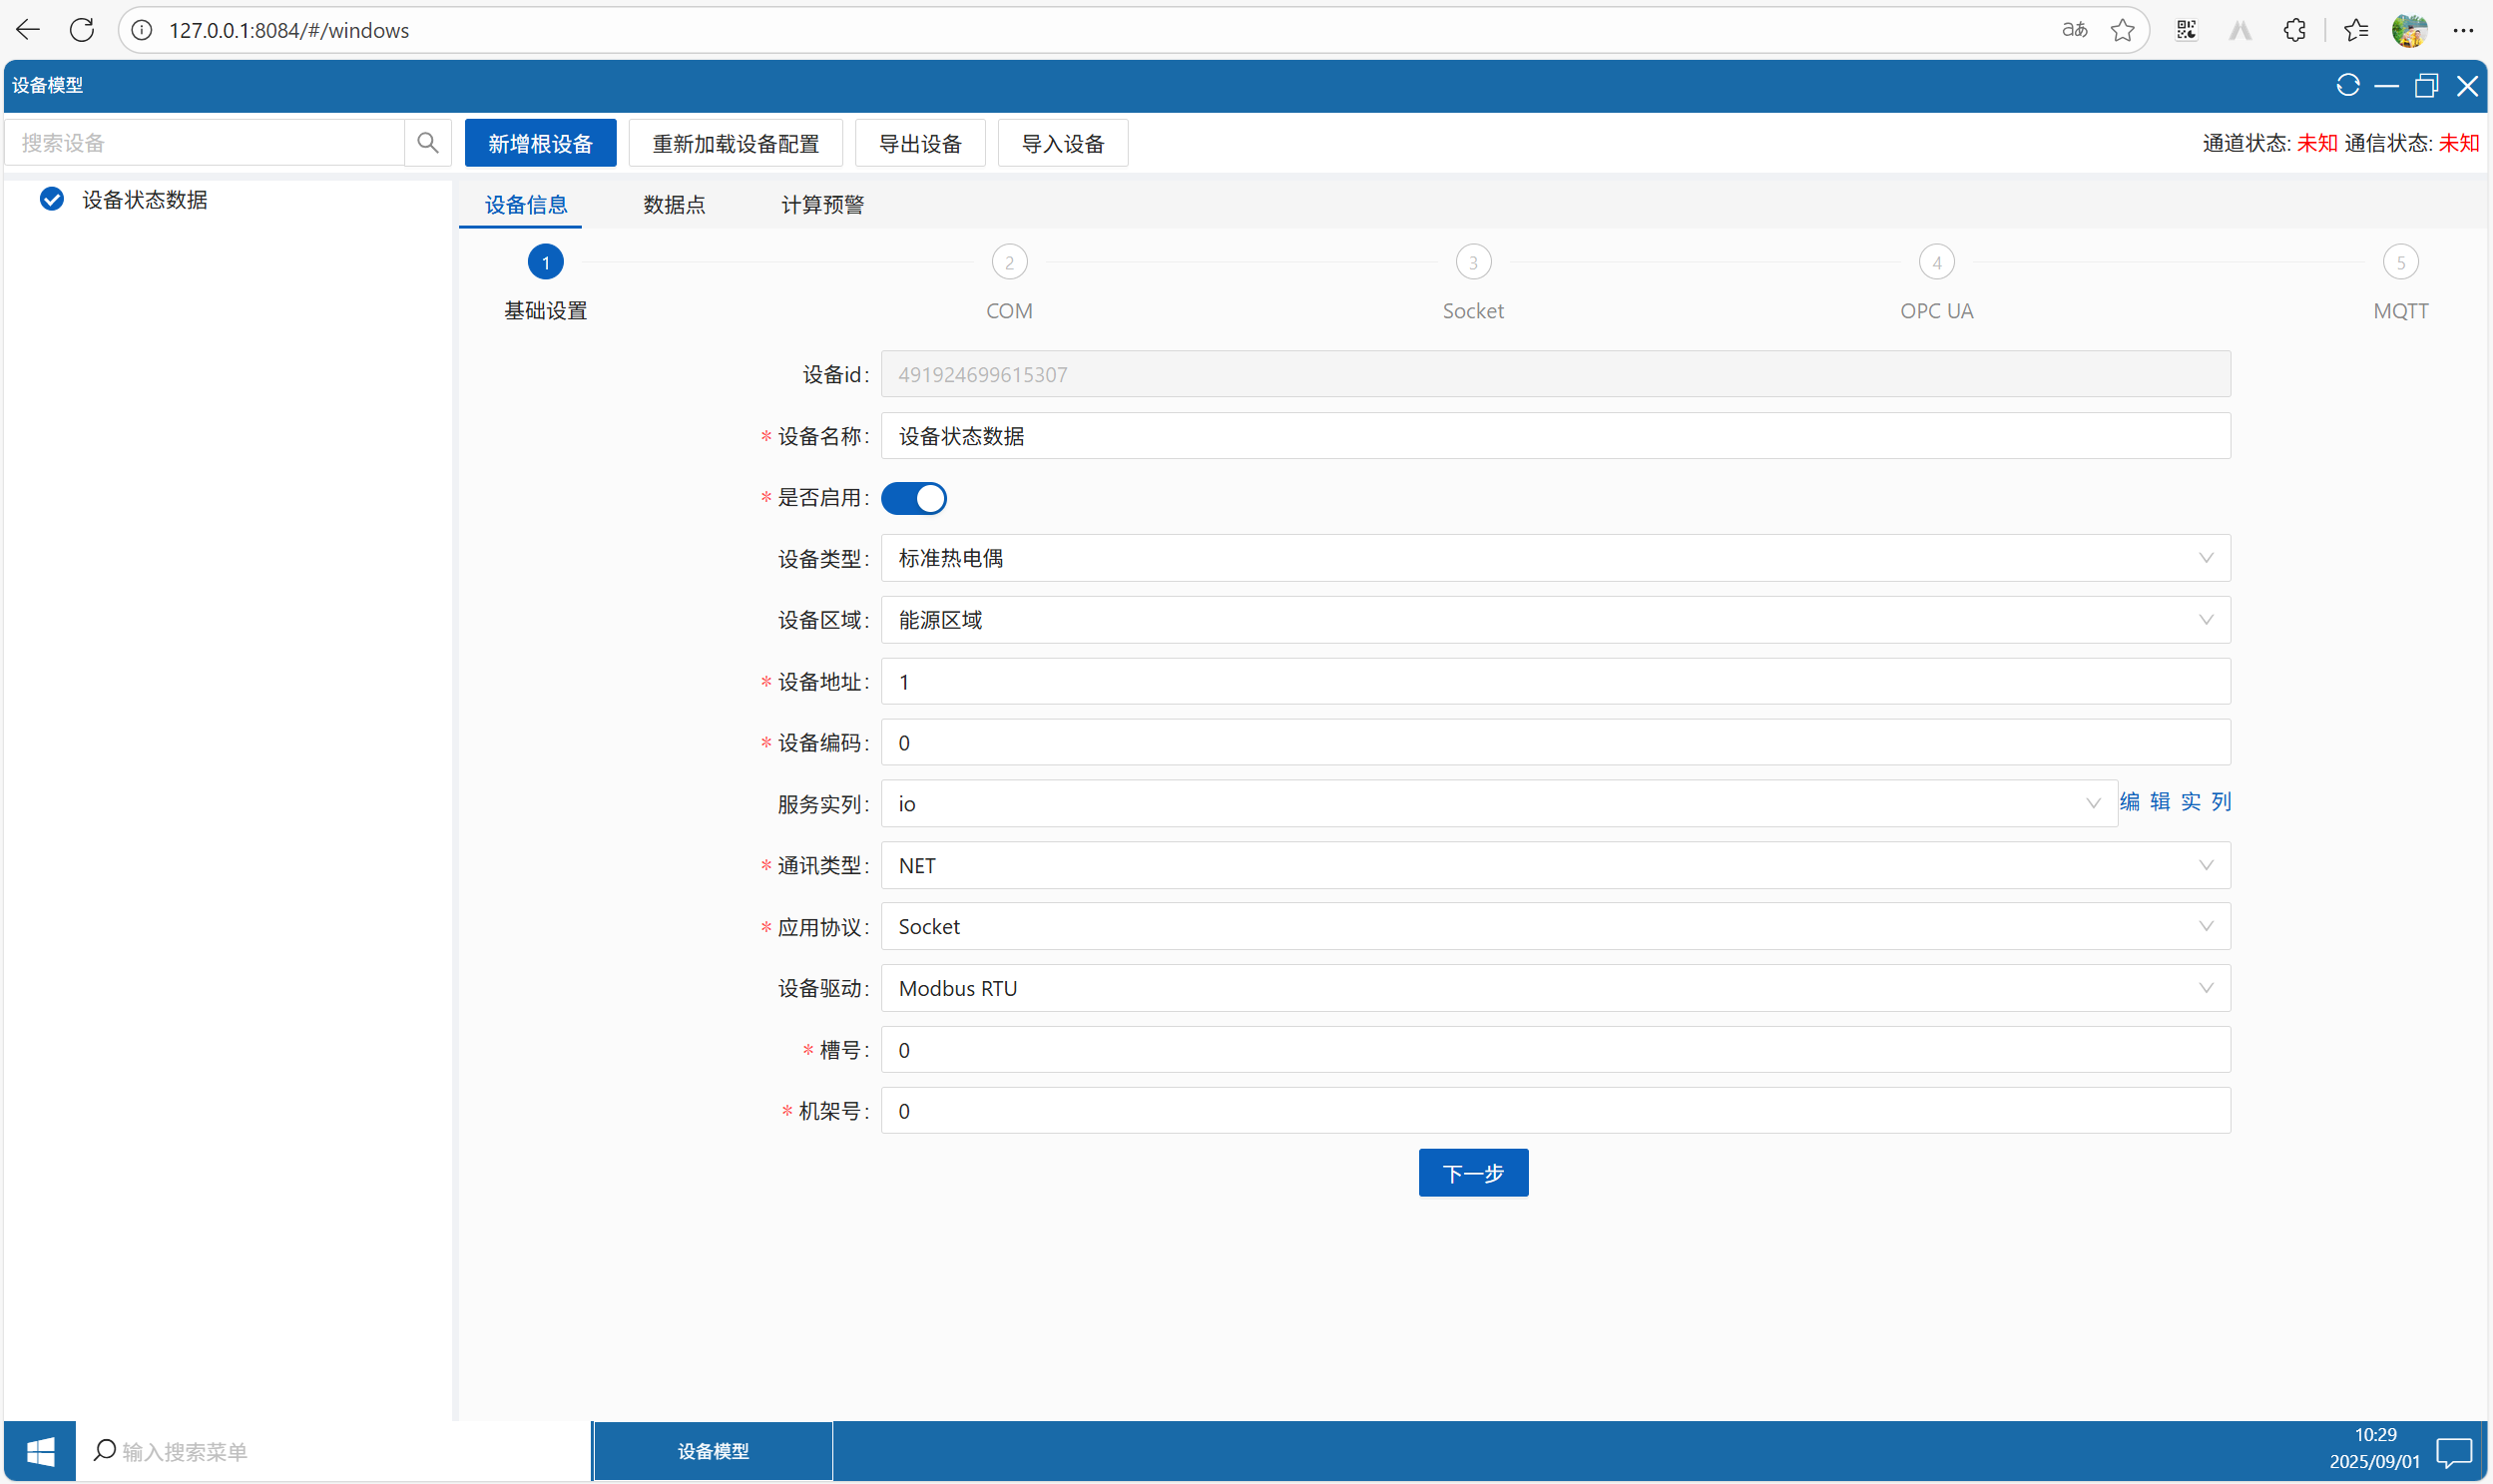The image size is (2493, 1484).
Task: Switch to the 数据点 tab
Action: (x=673, y=205)
